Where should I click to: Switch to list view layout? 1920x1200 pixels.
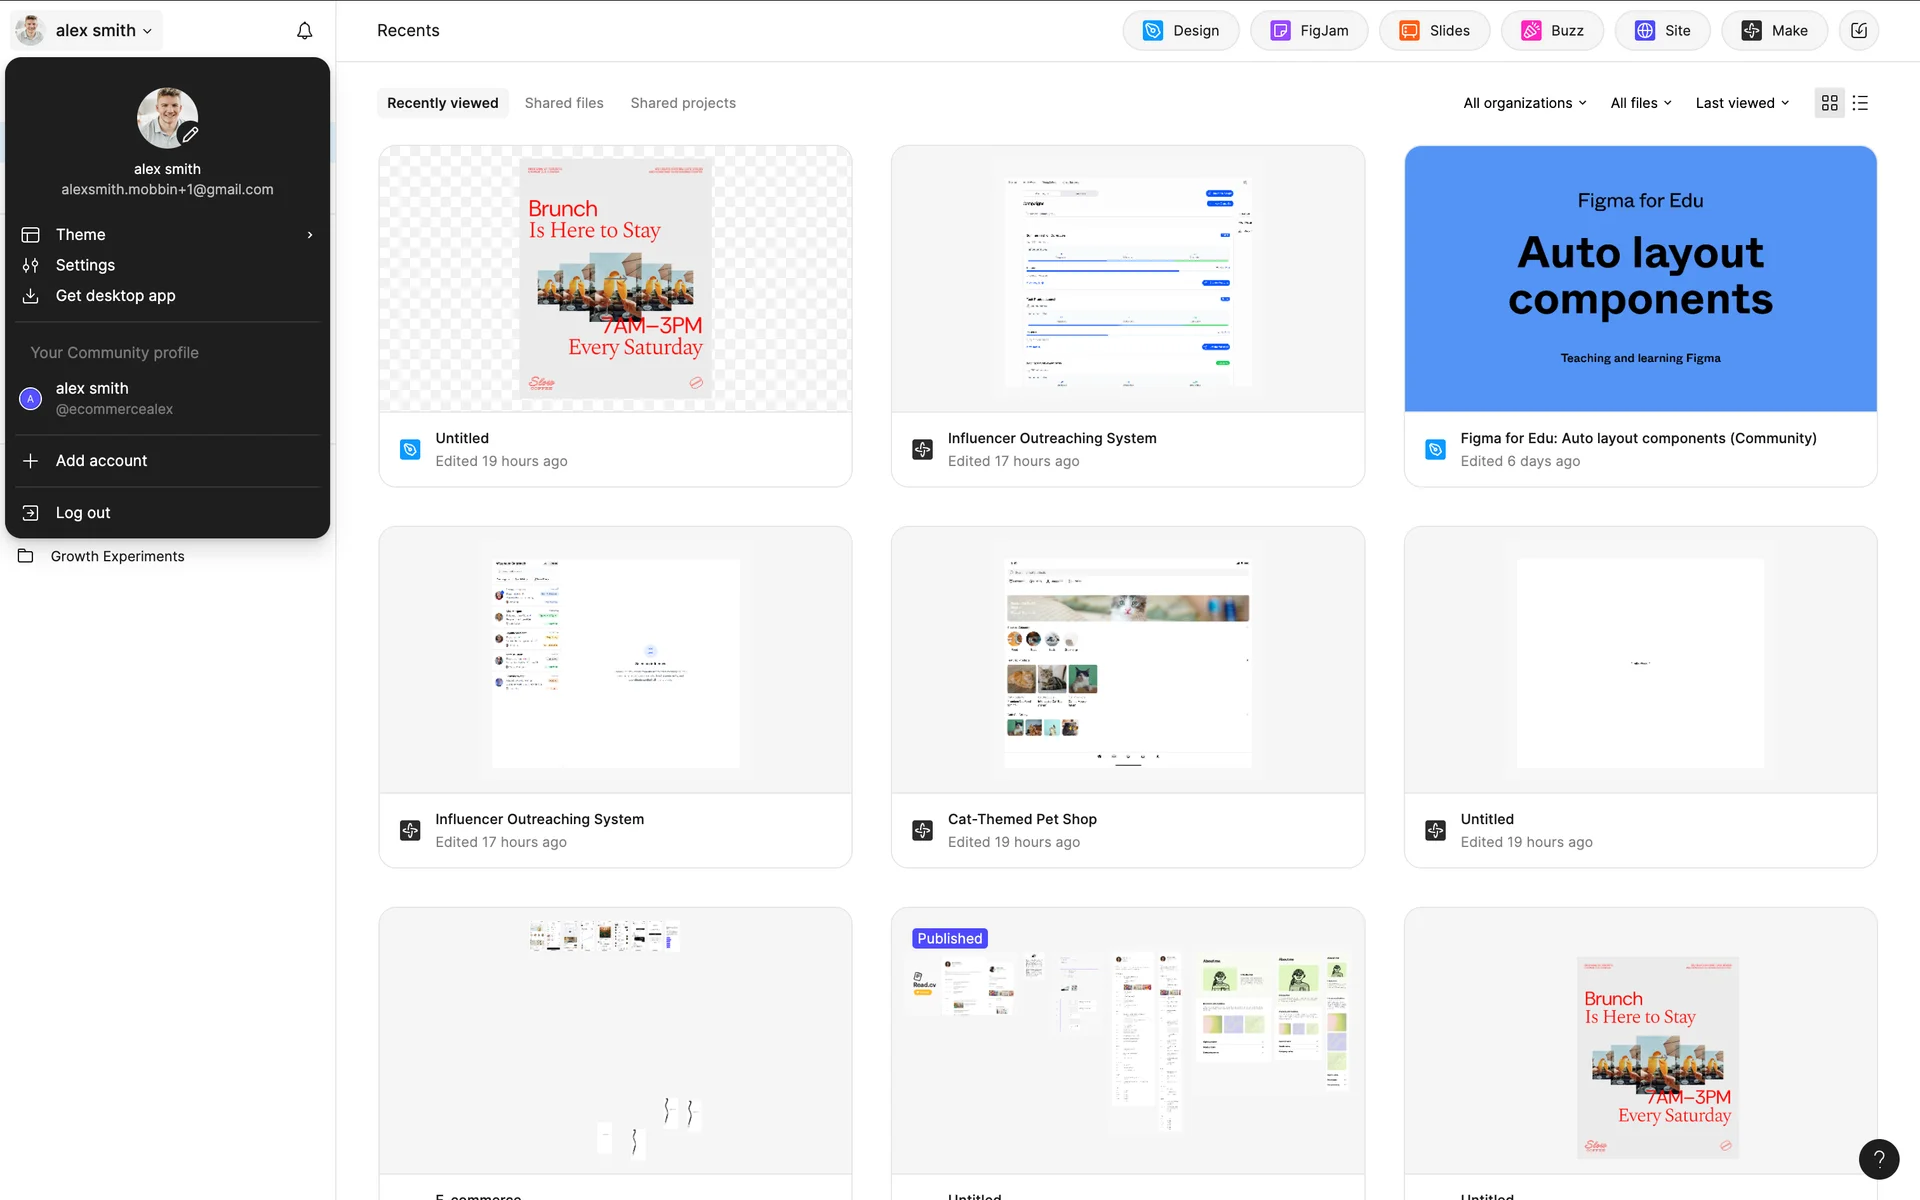click(1860, 103)
